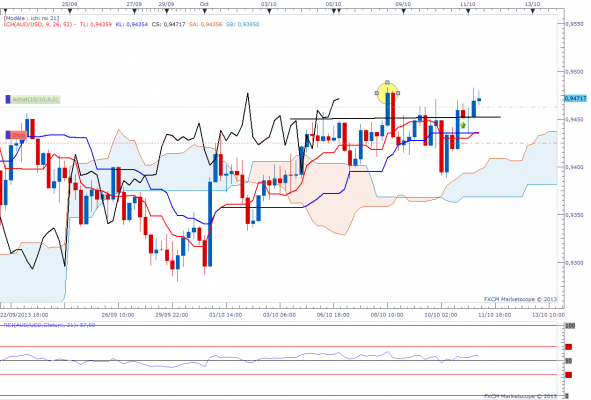Image resolution: width=591 pixels, height=400 pixels.
Task: Click the RSI 30 oversold level tag
Action: pos(568,375)
